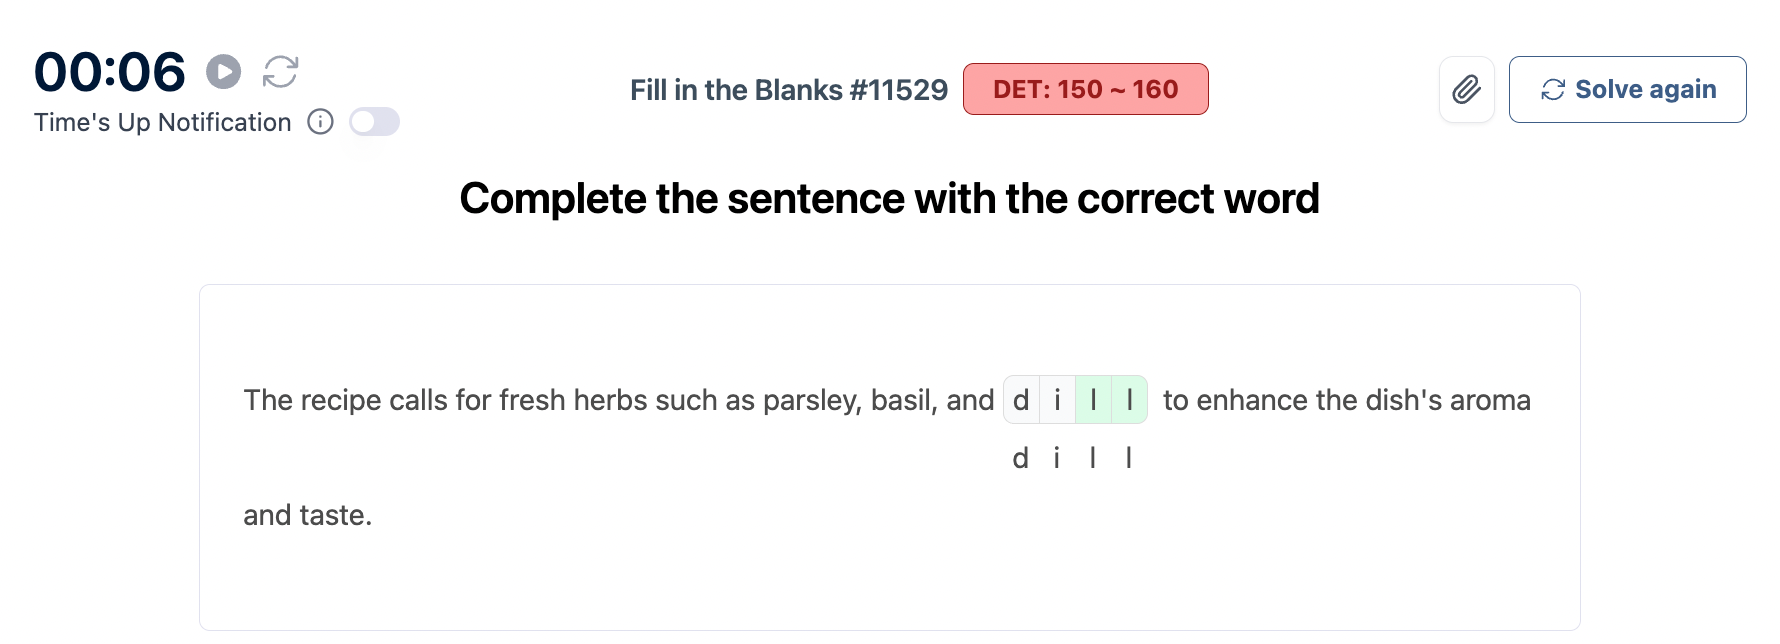The width and height of the screenshot is (1780, 644).
Task: Click the words "and taste."
Action: [307, 515]
